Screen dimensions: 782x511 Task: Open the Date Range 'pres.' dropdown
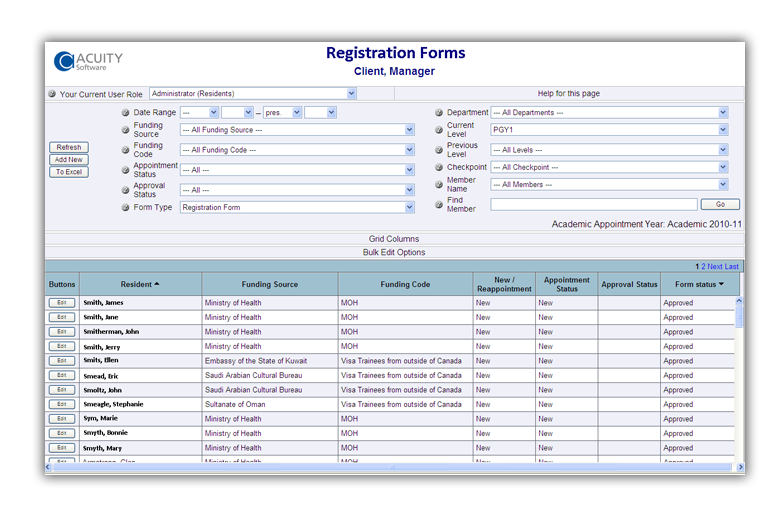(282, 113)
